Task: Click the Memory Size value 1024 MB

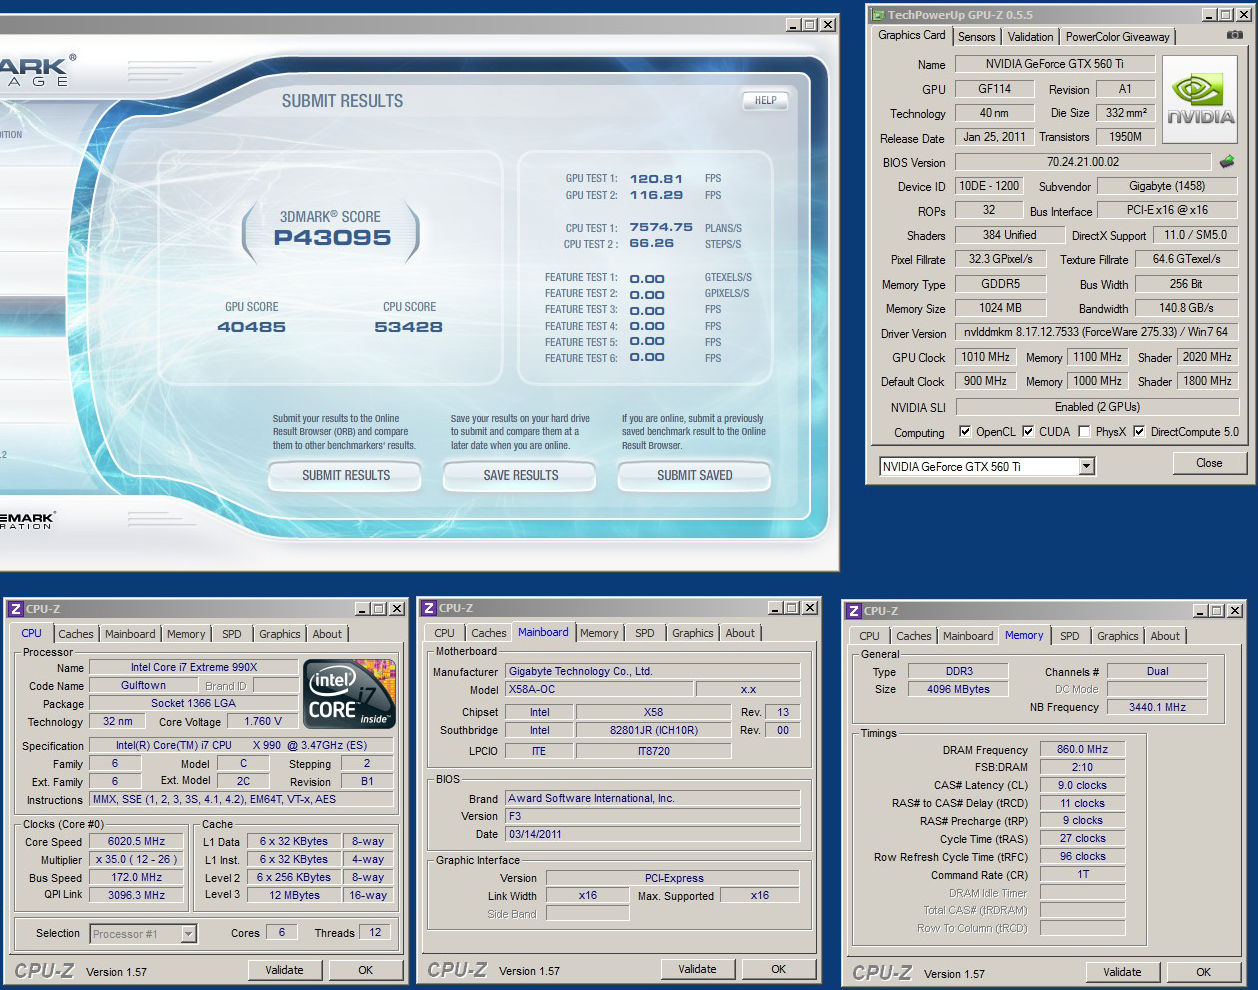Action: (1000, 308)
